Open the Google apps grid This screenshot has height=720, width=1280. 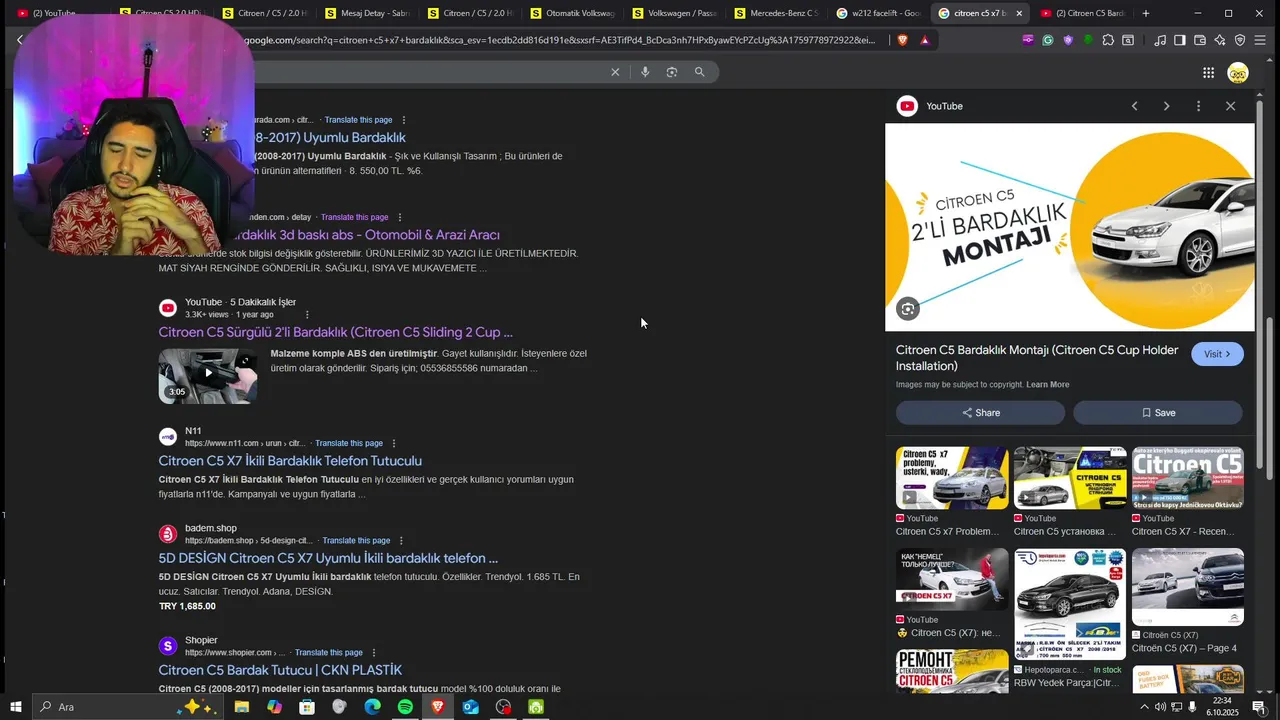point(1208,72)
